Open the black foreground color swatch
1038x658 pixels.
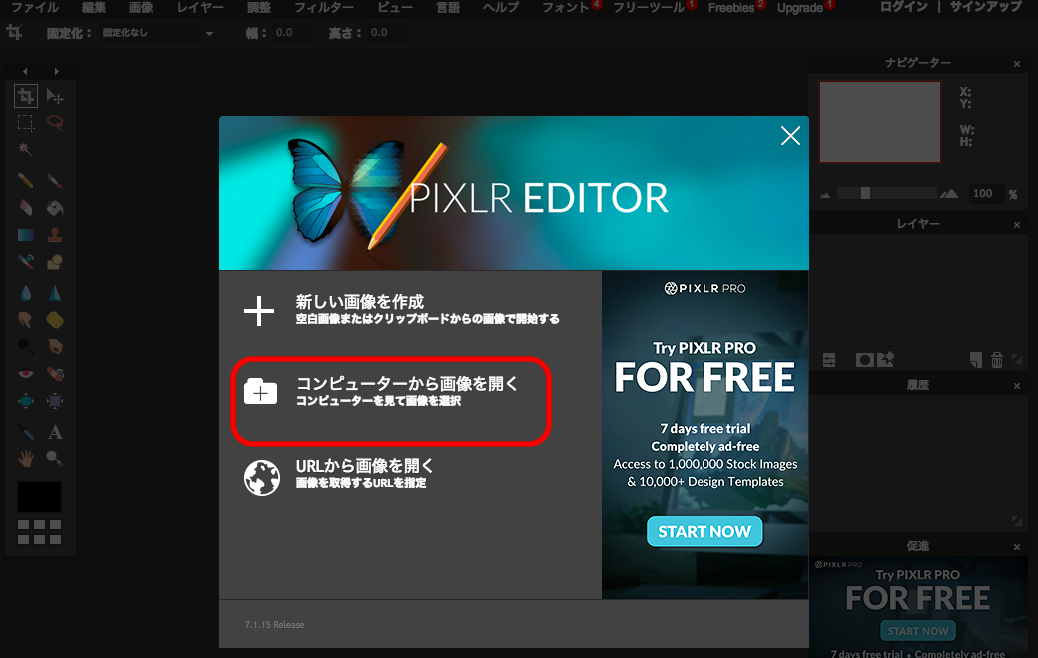39,497
